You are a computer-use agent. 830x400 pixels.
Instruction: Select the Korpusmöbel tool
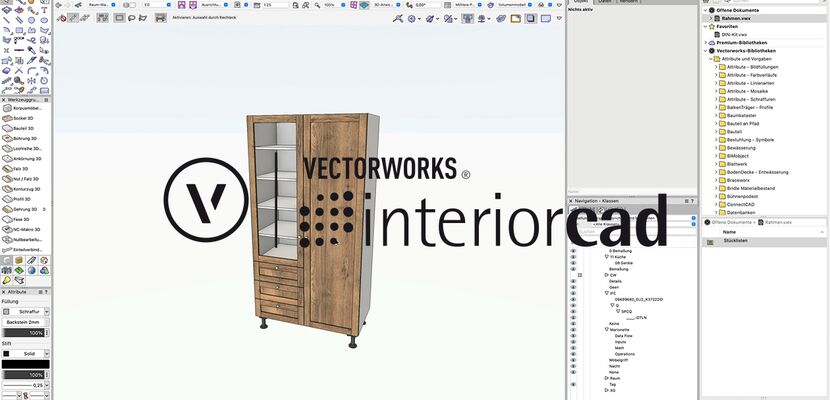pyautogui.click(x=26, y=108)
